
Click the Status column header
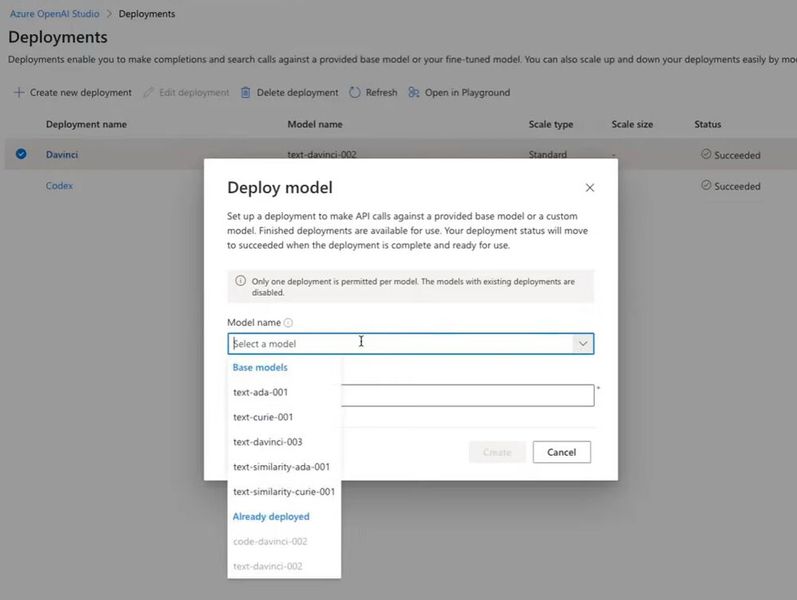coord(708,124)
